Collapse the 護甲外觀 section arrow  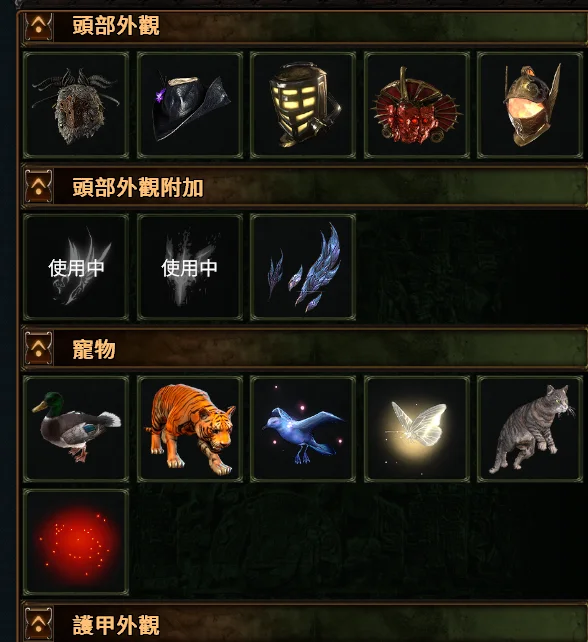point(38,625)
